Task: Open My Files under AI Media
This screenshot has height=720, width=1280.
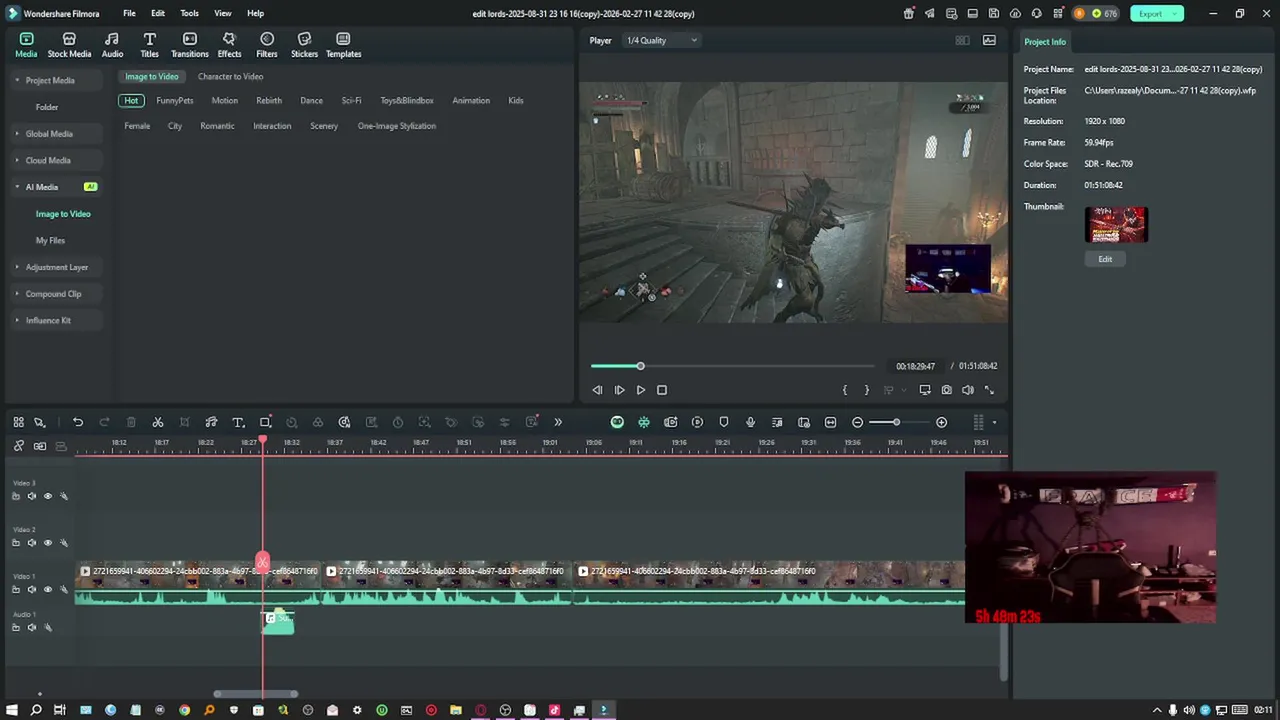Action: [50, 241]
